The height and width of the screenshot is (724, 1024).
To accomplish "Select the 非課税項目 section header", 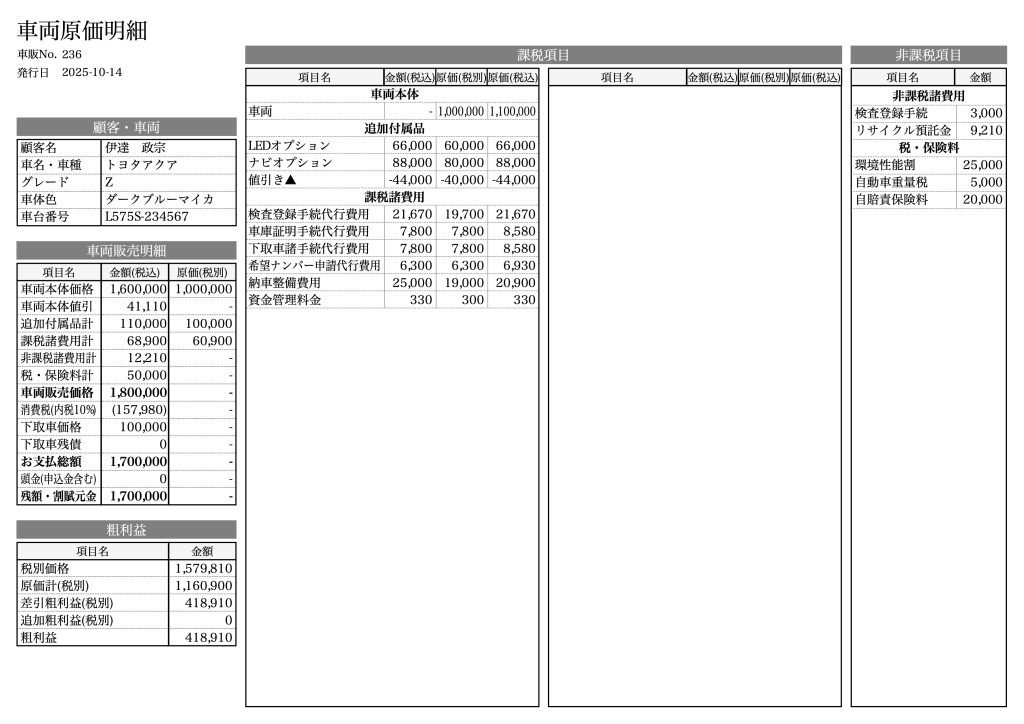I will (x=928, y=55).
